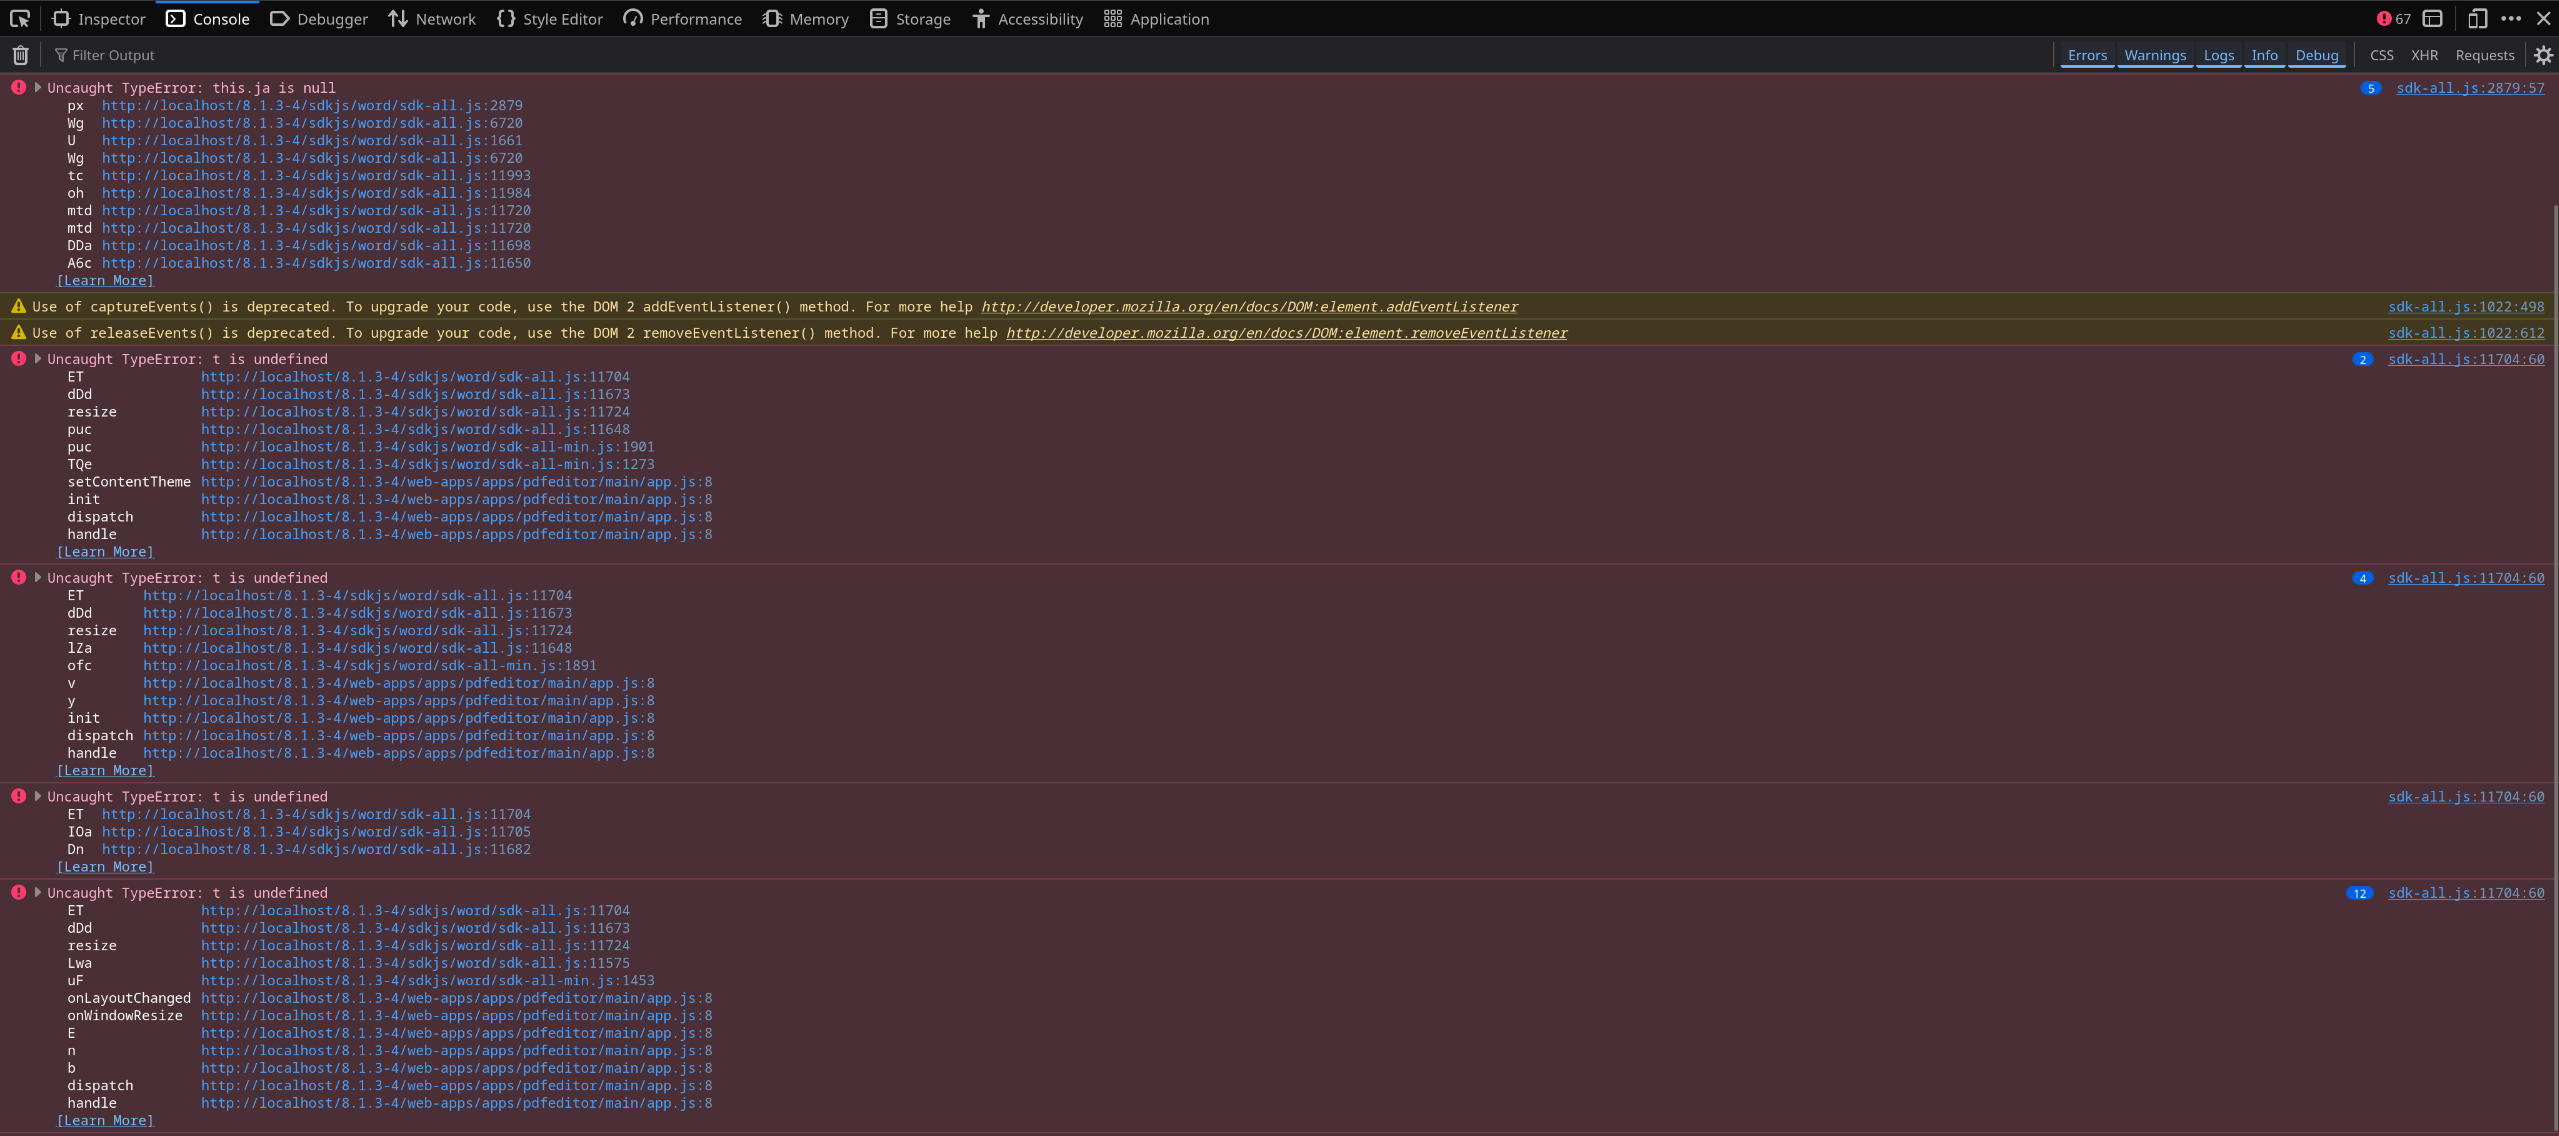The image size is (2559, 1136).
Task: Collapse first 't is undefined' stack trace
Action: (38, 359)
